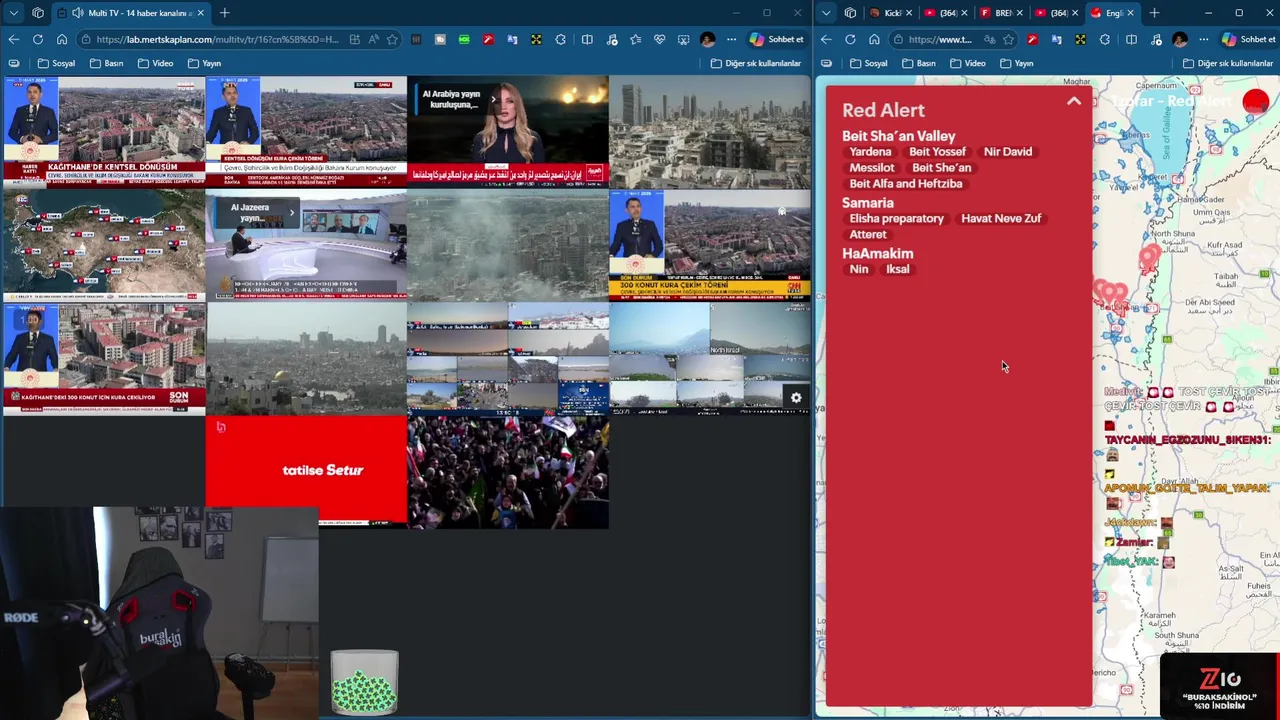Open browser essentials heart icon in Multi TV window
Screen dimensions: 1280x720
tap(659, 39)
